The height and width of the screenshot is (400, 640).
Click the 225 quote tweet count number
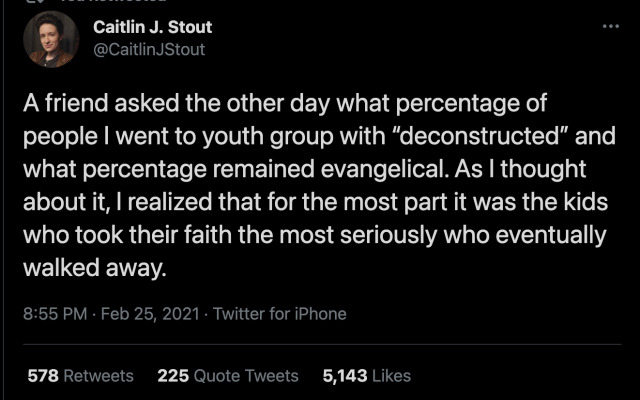click(172, 376)
